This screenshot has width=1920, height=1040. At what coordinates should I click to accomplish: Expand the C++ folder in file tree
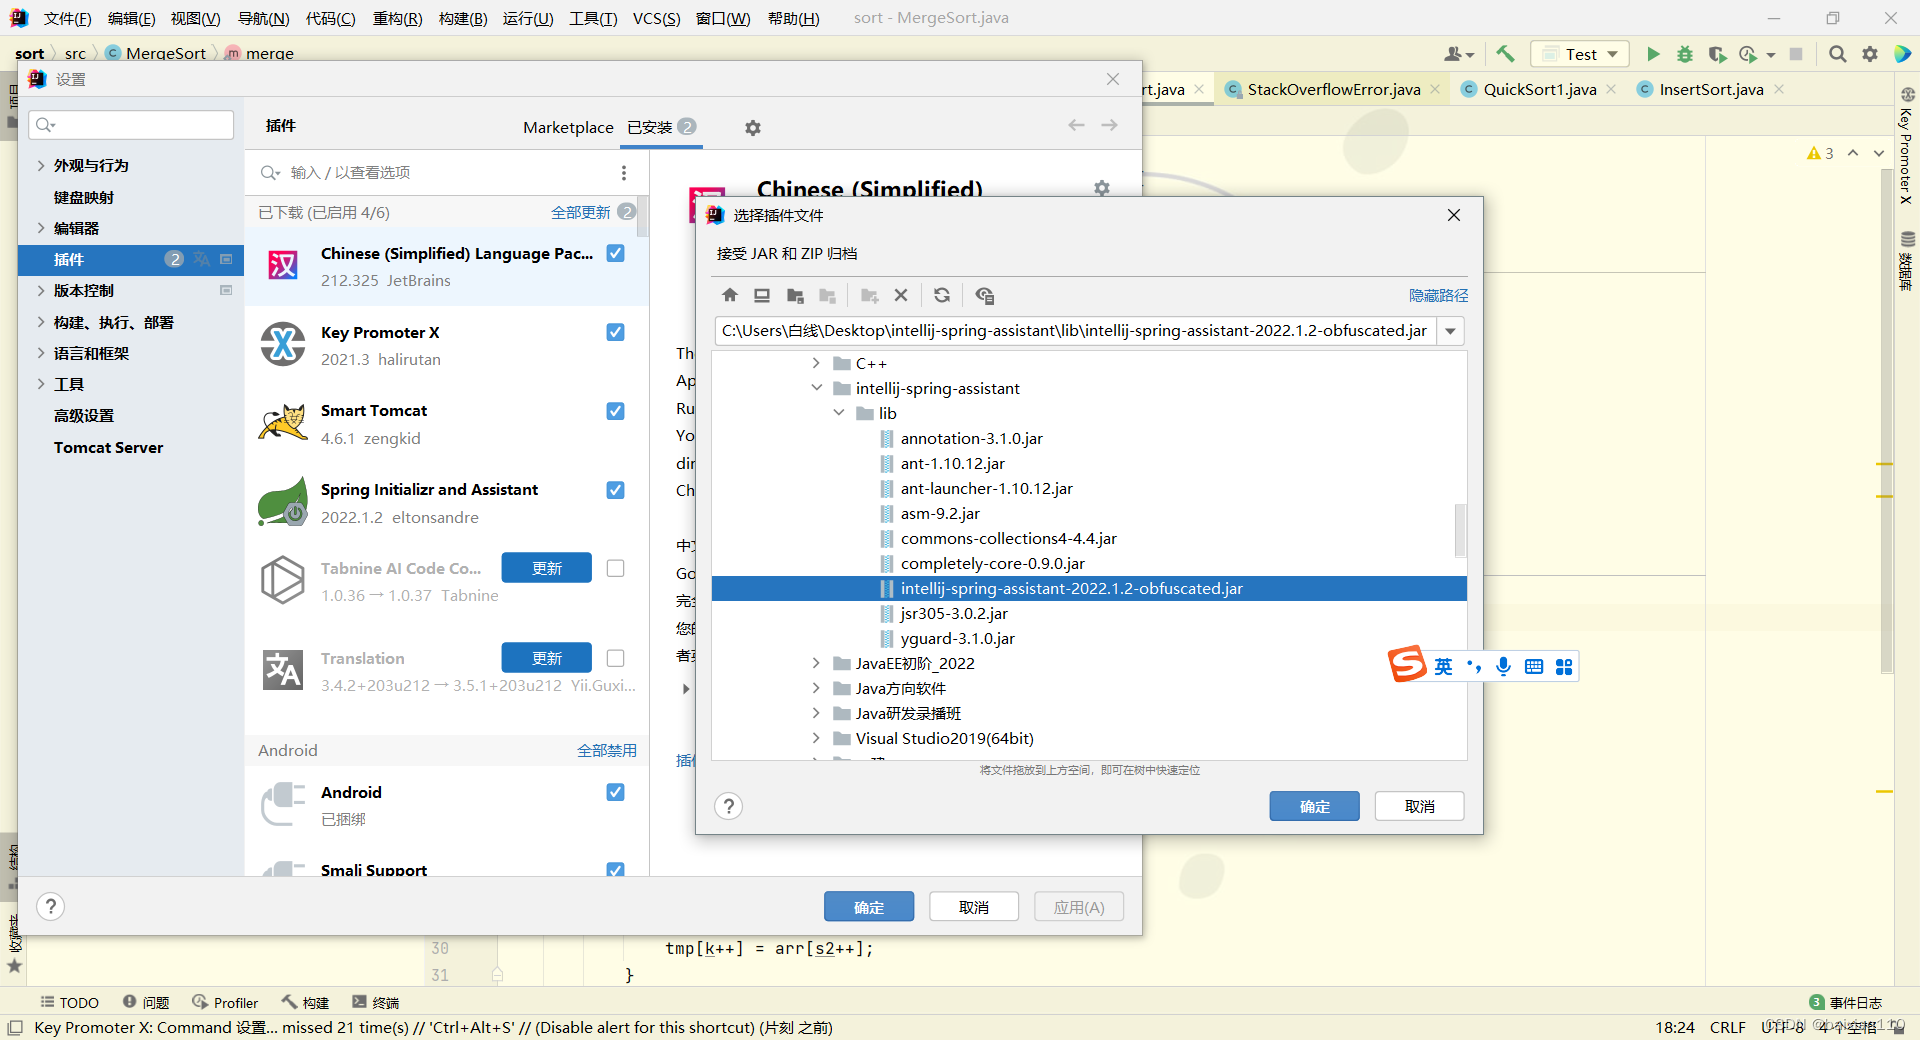tap(816, 363)
